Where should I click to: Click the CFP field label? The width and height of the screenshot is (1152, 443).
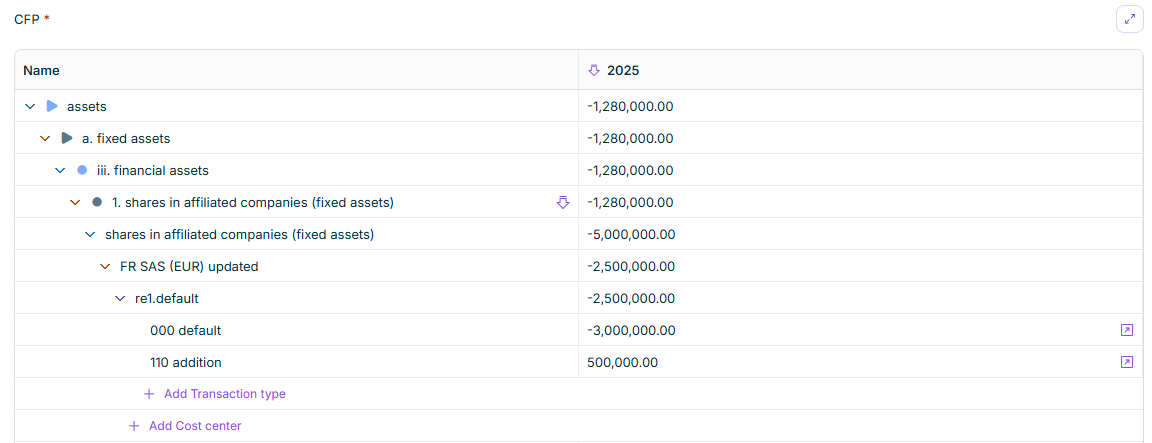pyautogui.click(x=28, y=19)
